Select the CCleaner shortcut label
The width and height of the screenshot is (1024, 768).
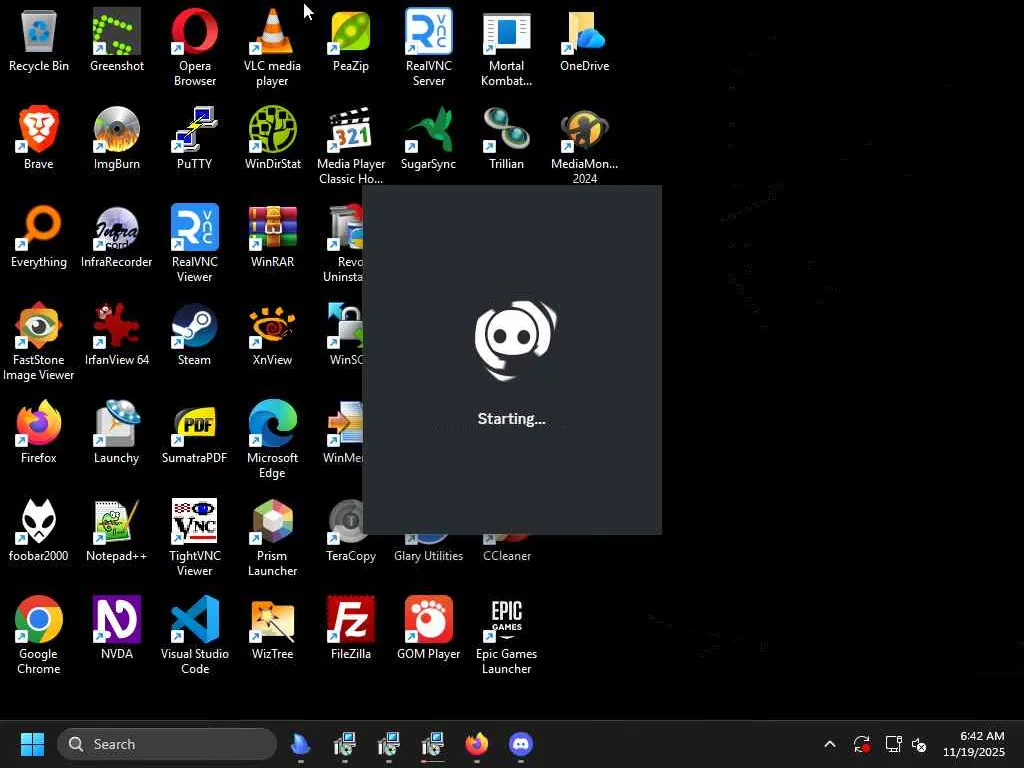tap(507, 556)
